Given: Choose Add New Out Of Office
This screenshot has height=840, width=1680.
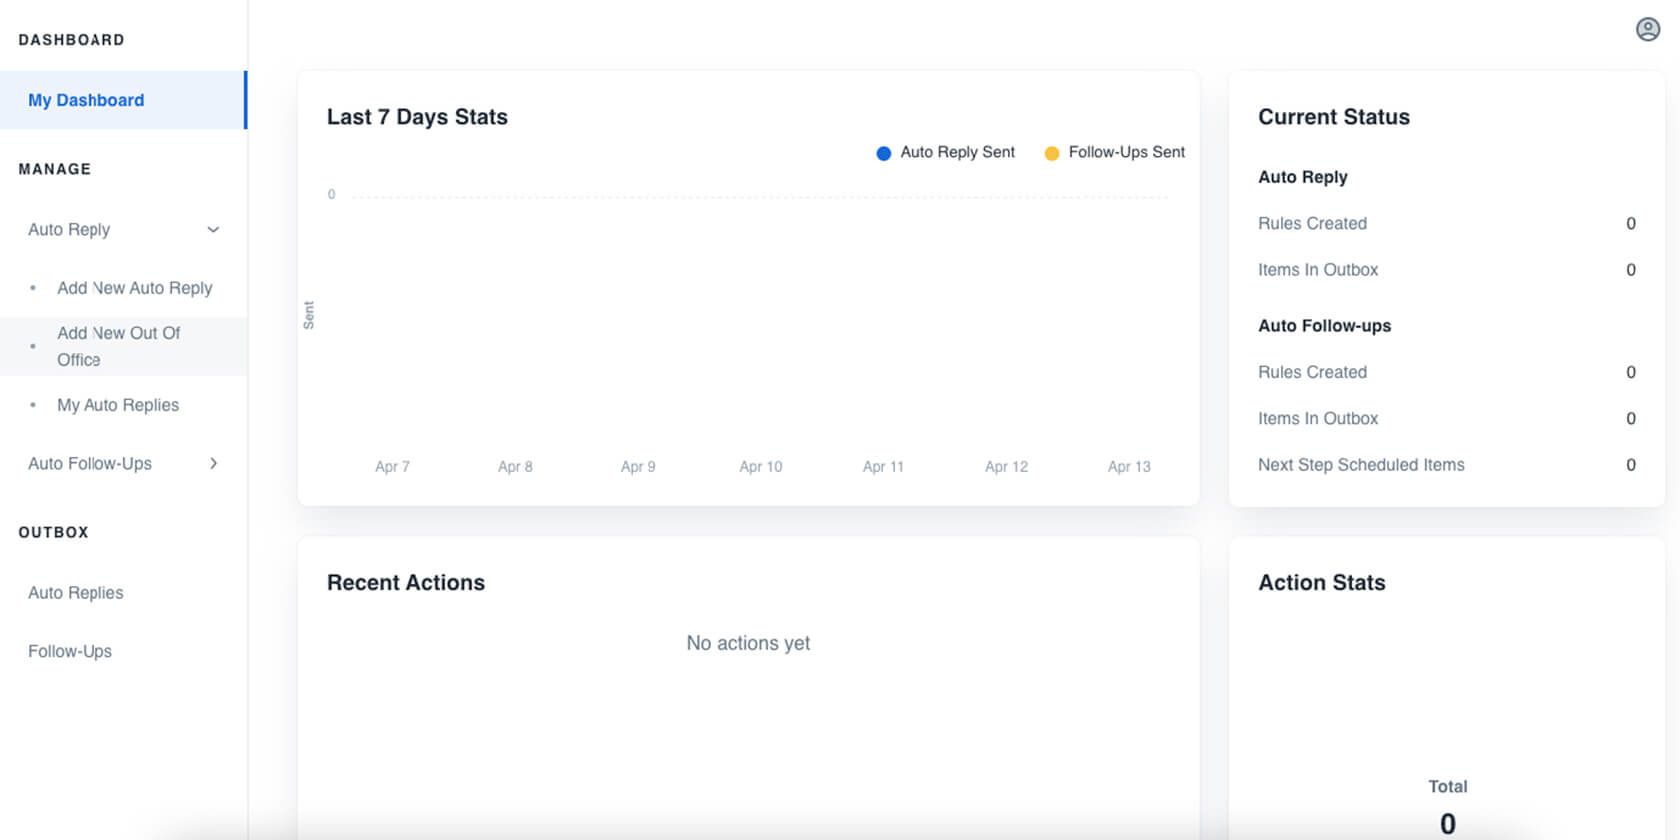Looking at the screenshot, I should coord(118,346).
